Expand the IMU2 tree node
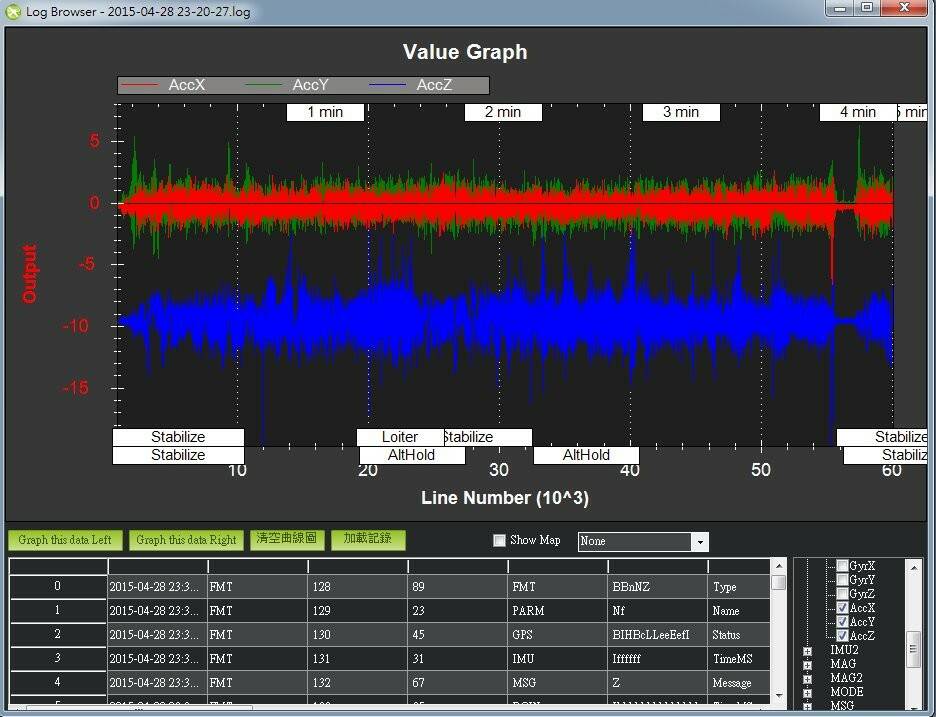 click(807, 651)
